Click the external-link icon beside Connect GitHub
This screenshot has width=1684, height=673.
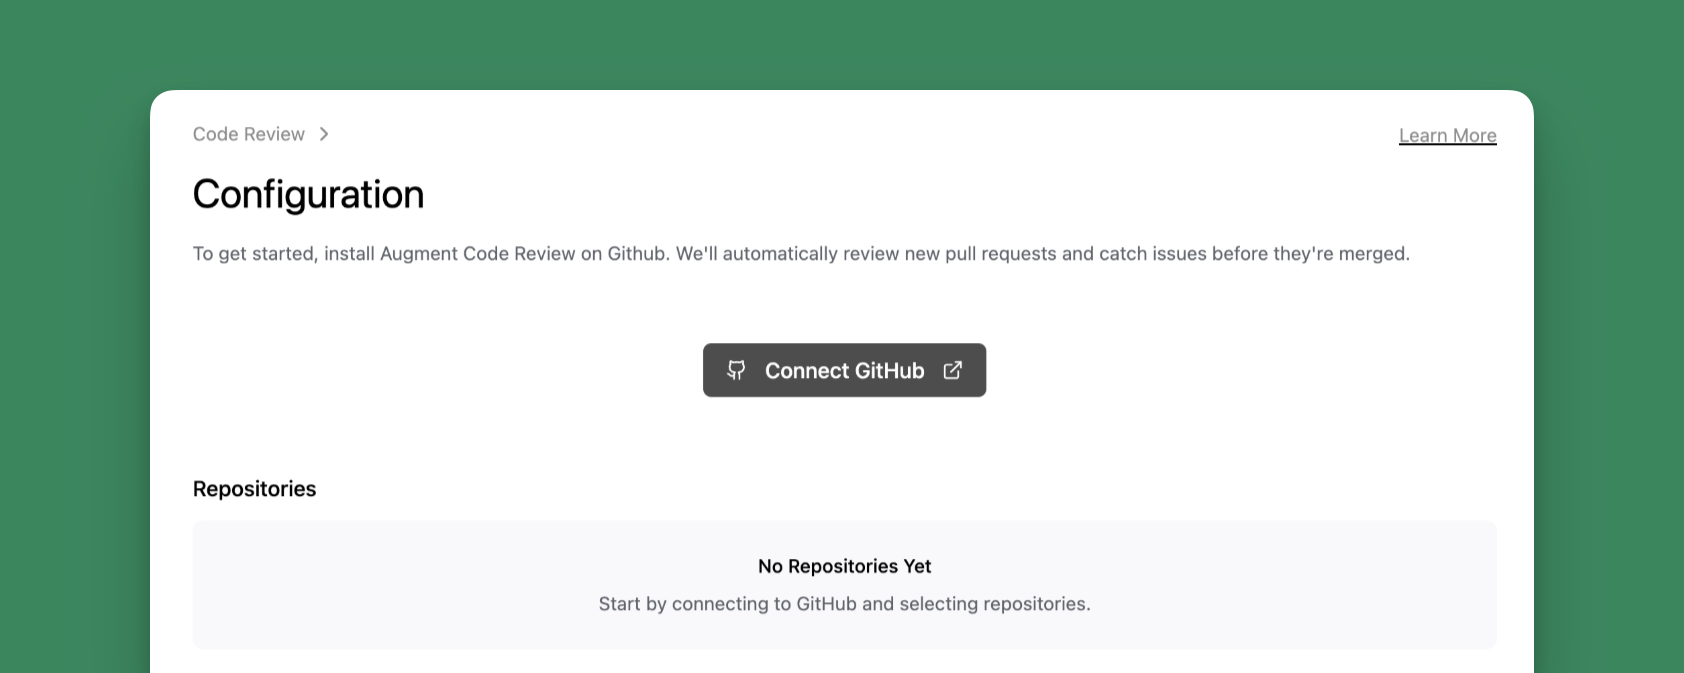[x=952, y=370]
